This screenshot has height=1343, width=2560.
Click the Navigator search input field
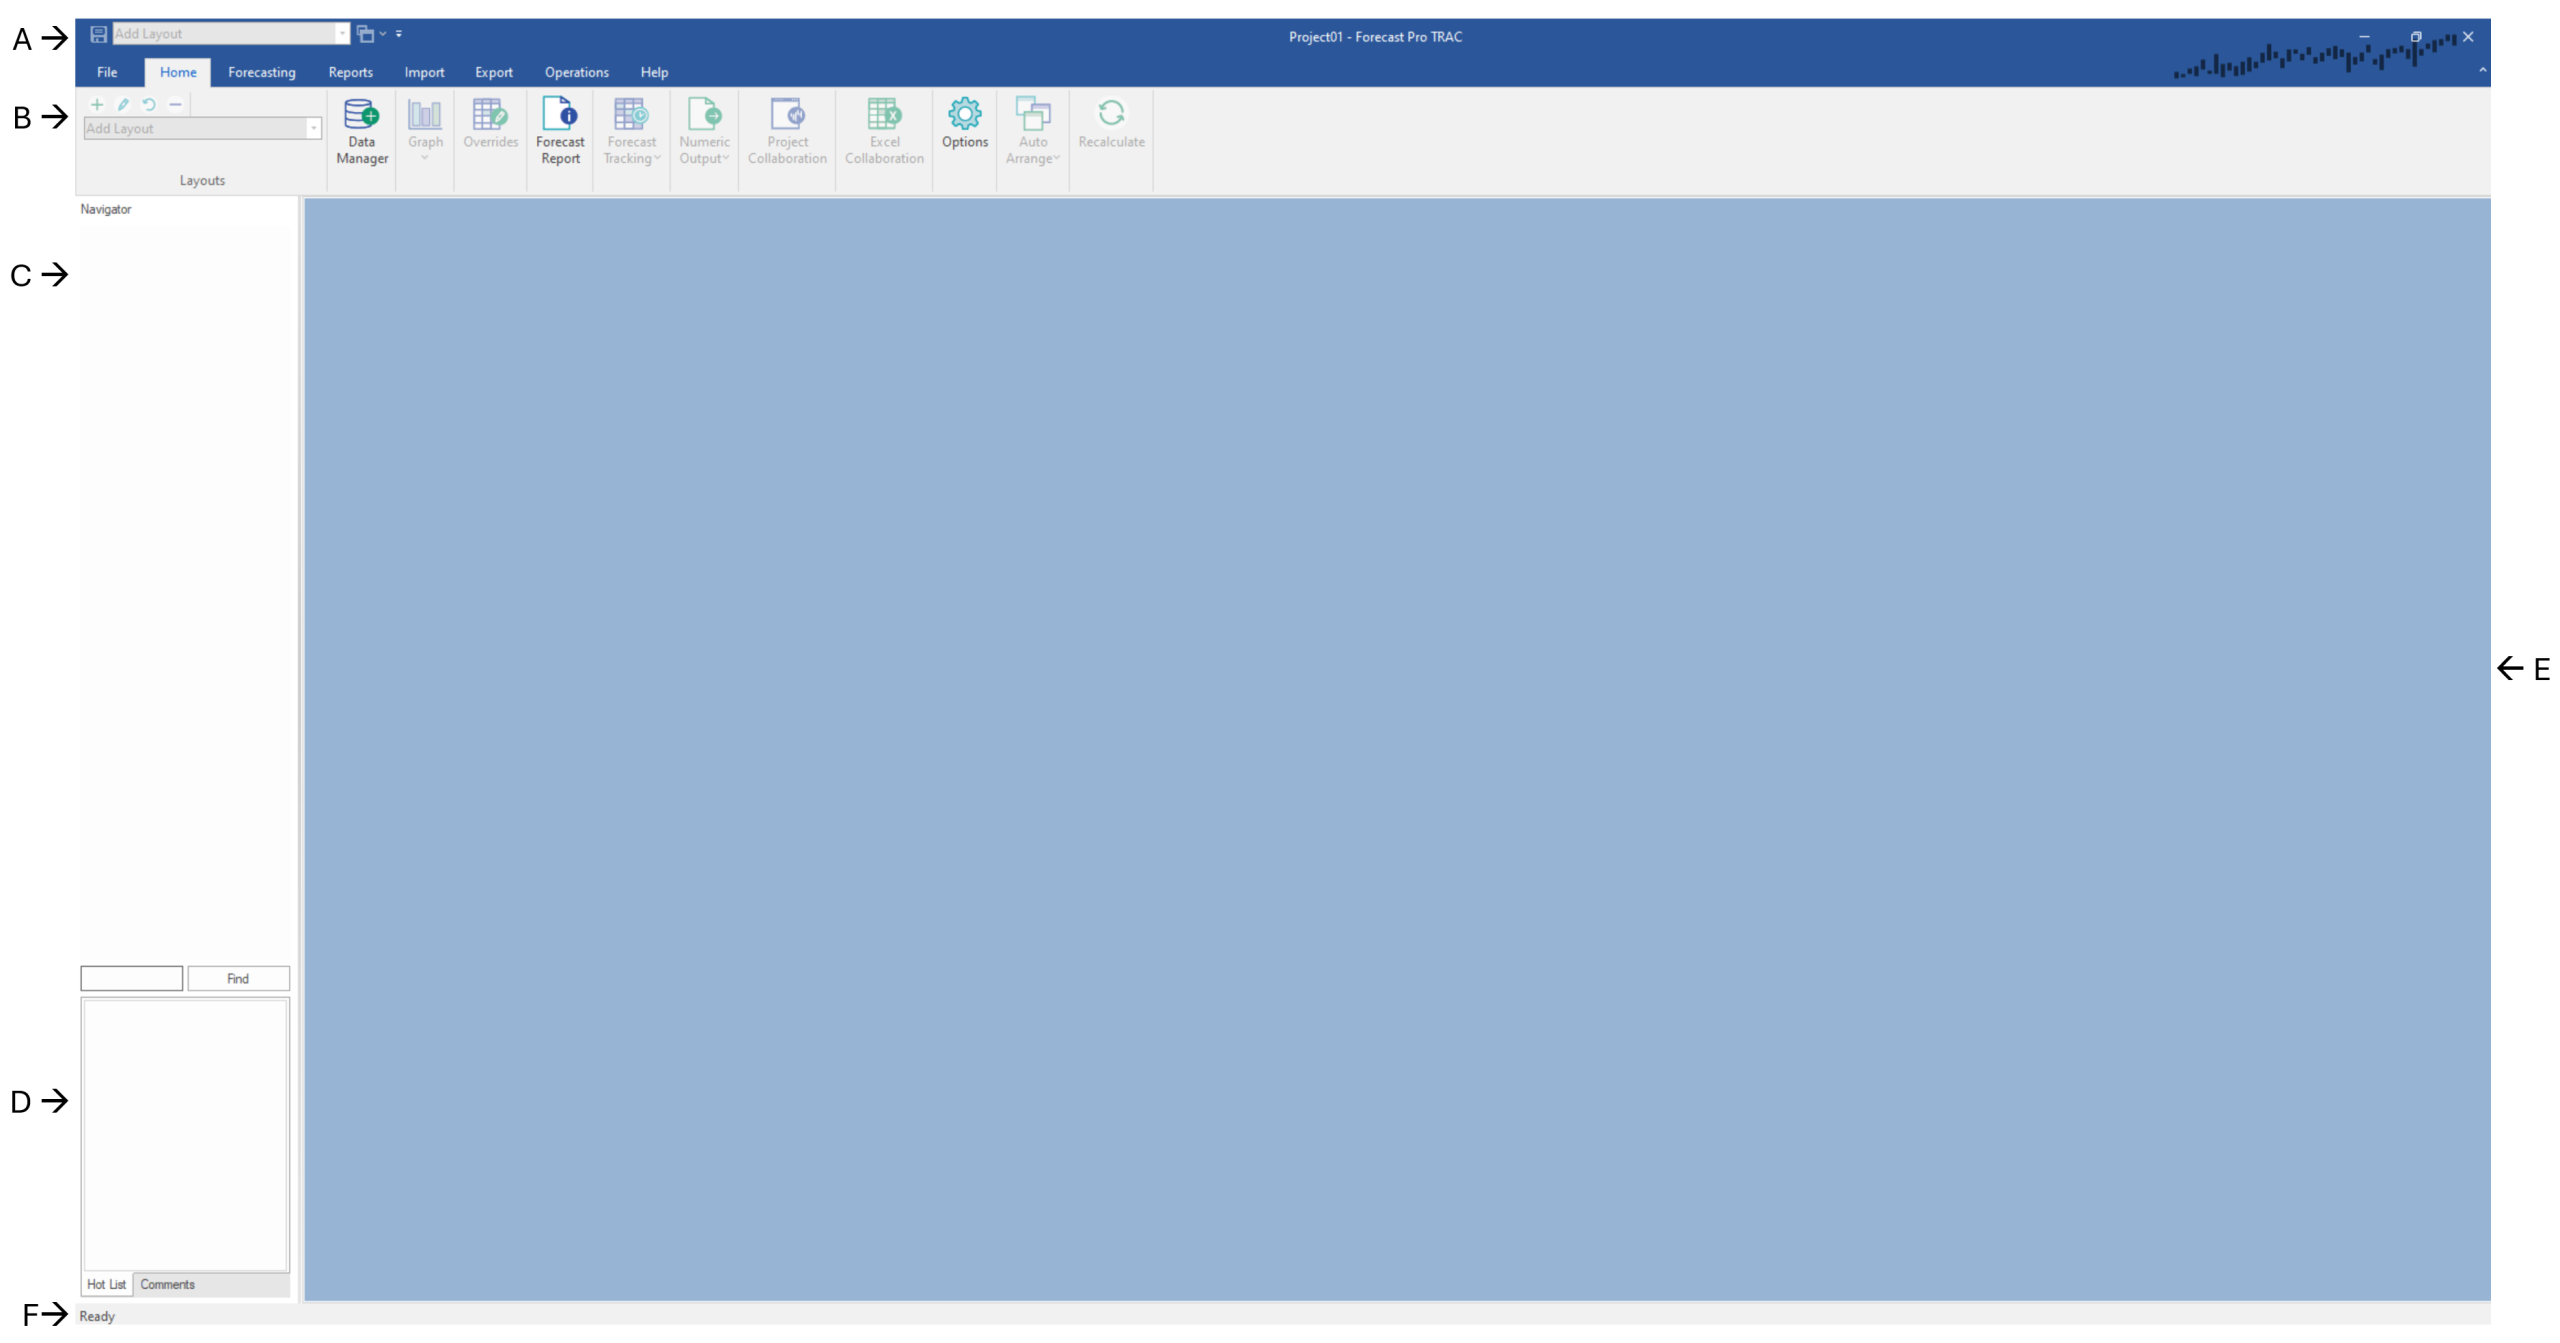[x=132, y=978]
